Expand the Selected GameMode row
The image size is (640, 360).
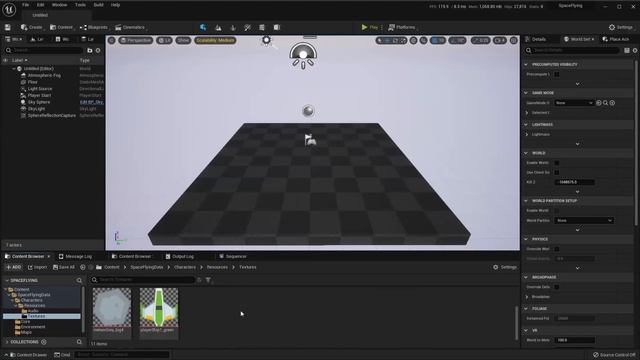point(527,113)
